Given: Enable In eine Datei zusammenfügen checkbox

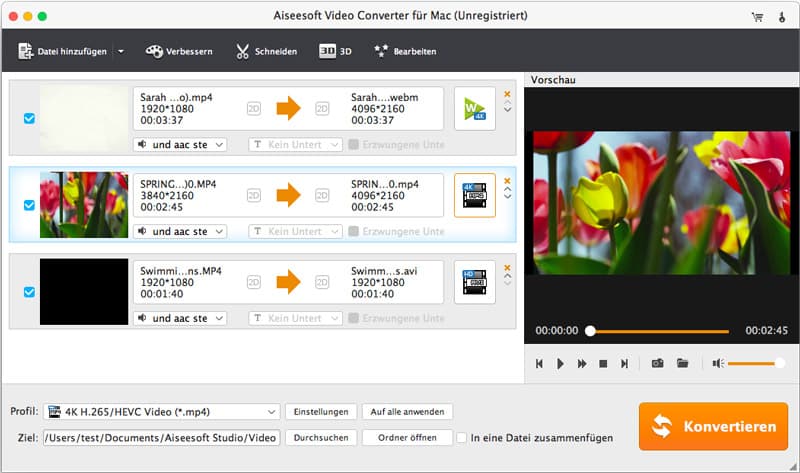Looking at the screenshot, I should tap(461, 437).
